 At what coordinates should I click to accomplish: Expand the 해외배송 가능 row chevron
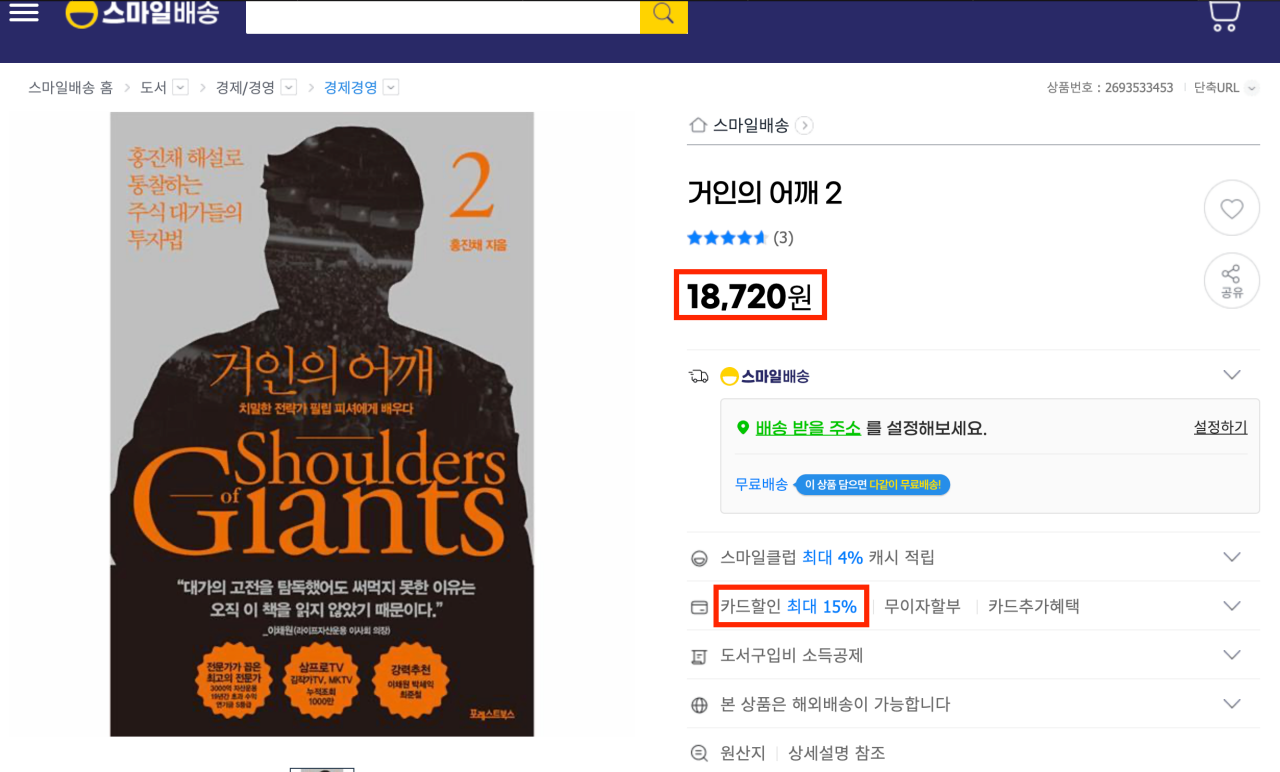[x=1232, y=704]
